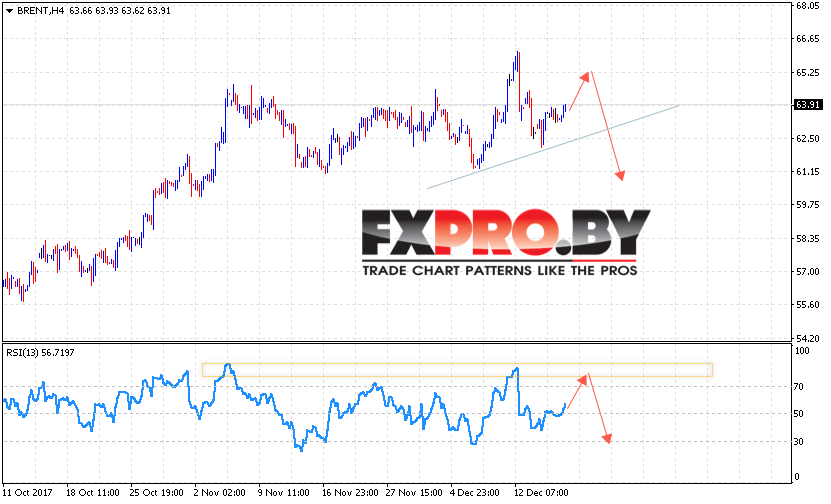Image resolution: width=831 pixels, height=504 pixels.
Task: Click the 2 Nov 02:00 time label
Action: [220, 493]
